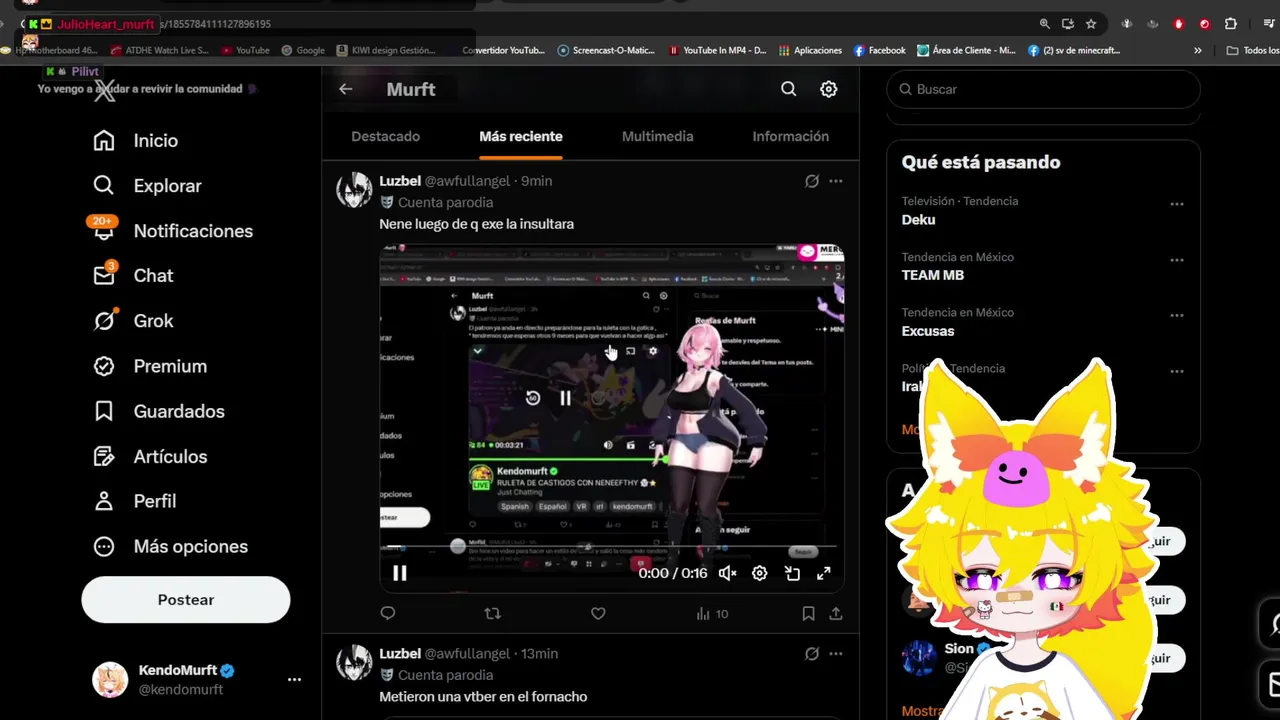Open Grok in the left sidebar
Screen dimensions: 1280x720
tap(133, 321)
